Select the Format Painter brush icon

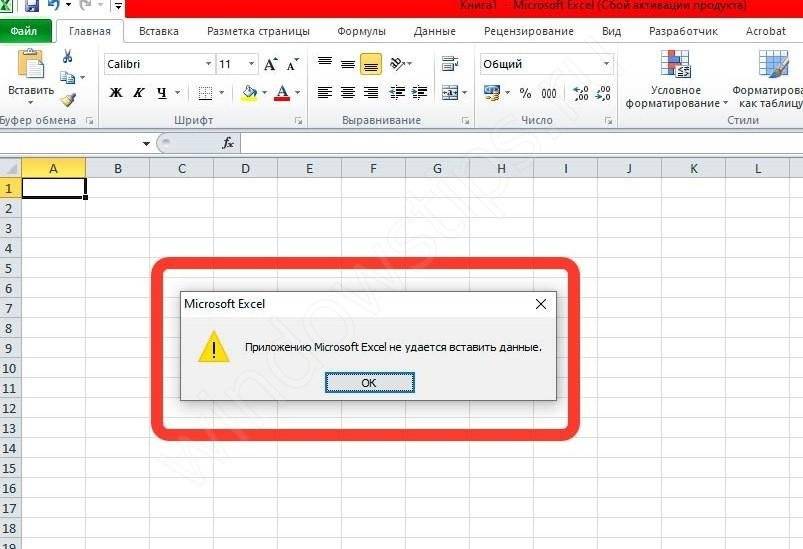pos(68,99)
